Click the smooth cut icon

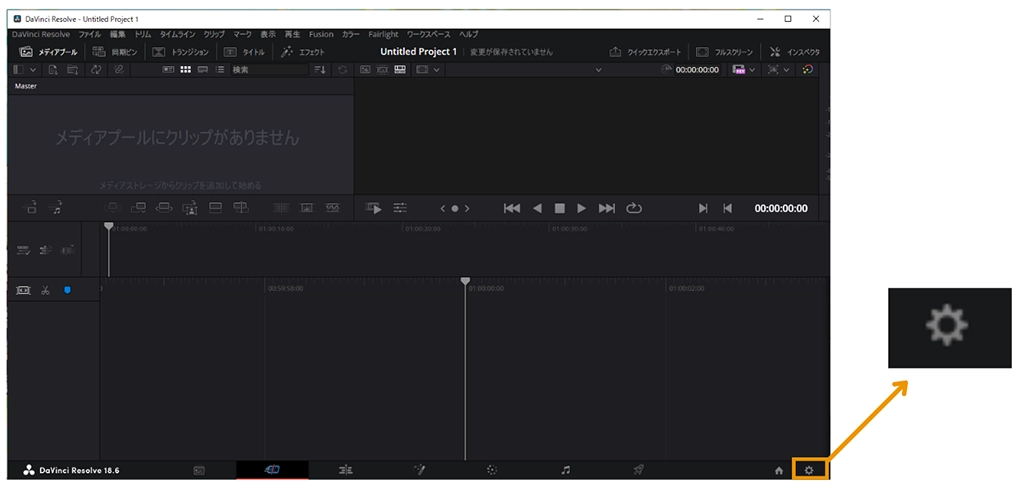pos(333,208)
